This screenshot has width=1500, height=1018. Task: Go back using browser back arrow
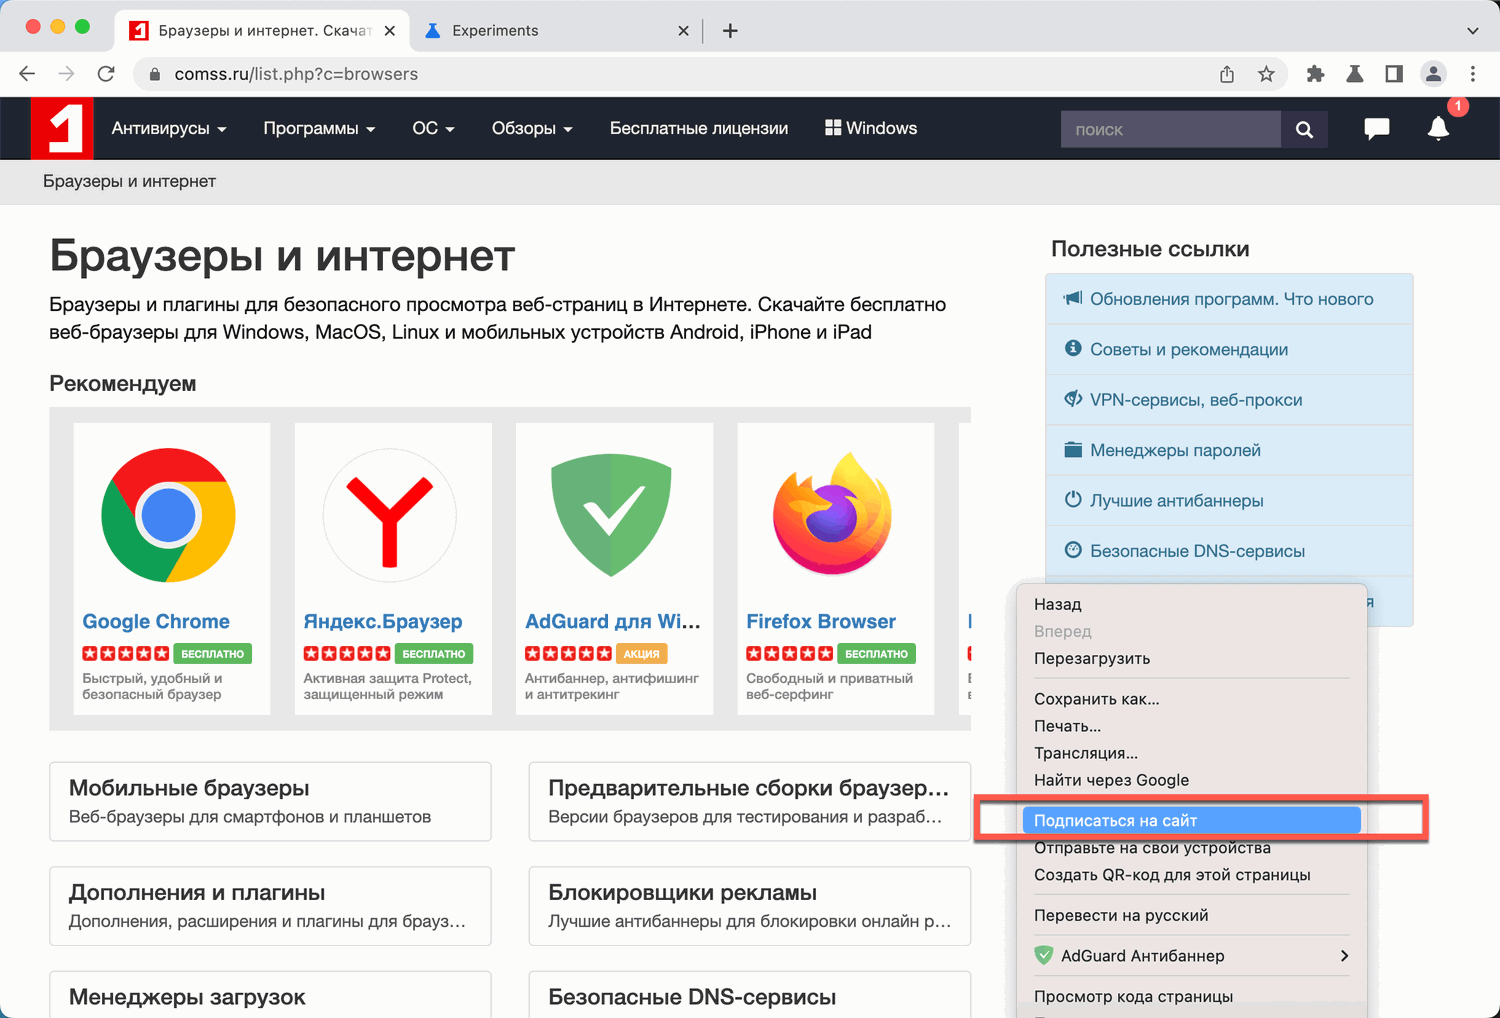click(27, 74)
